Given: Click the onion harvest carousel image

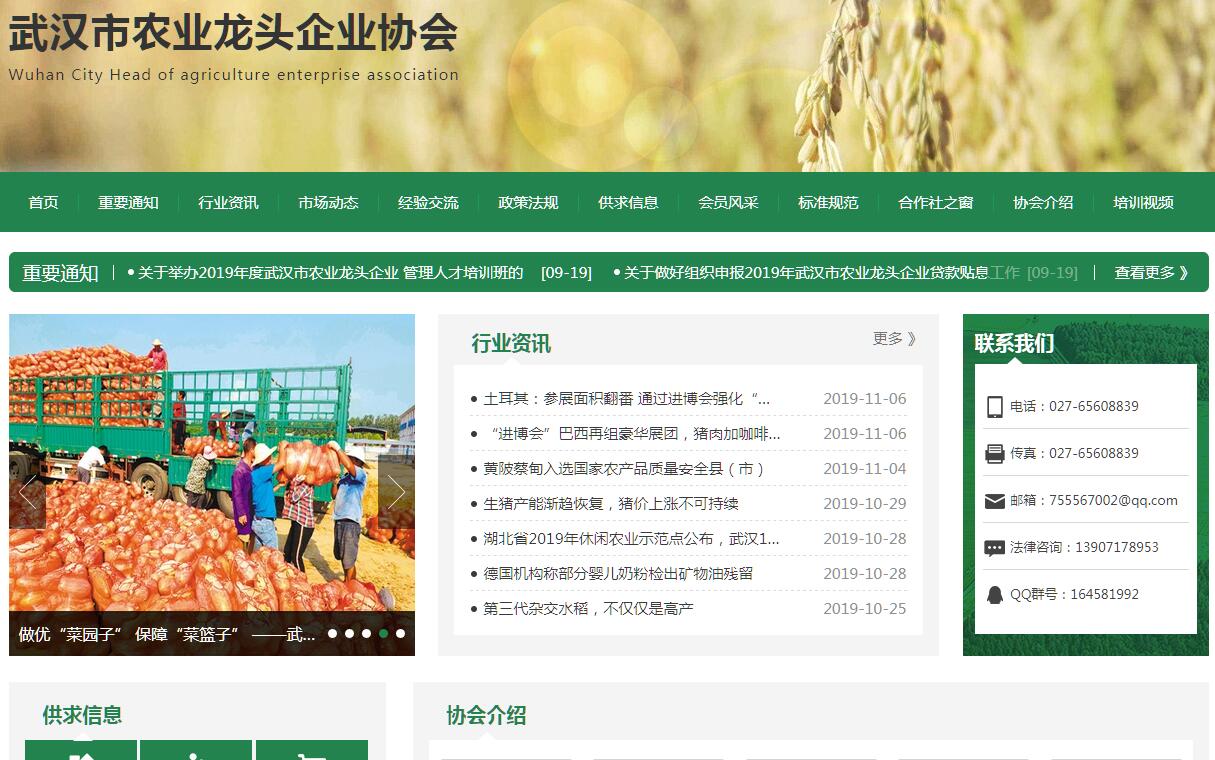Looking at the screenshot, I should point(212,460).
